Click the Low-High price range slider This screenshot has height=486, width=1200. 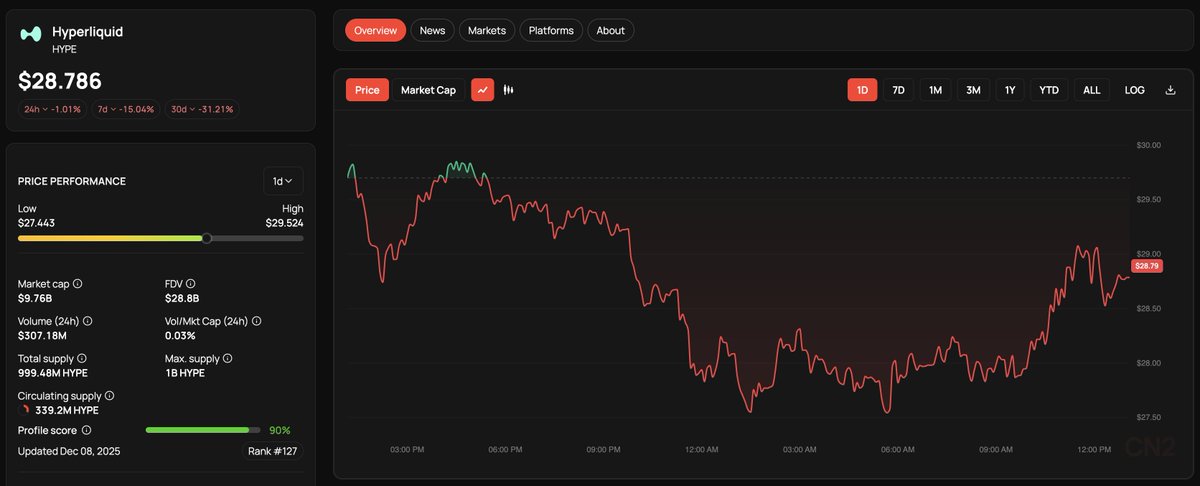click(x=161, y=238)
